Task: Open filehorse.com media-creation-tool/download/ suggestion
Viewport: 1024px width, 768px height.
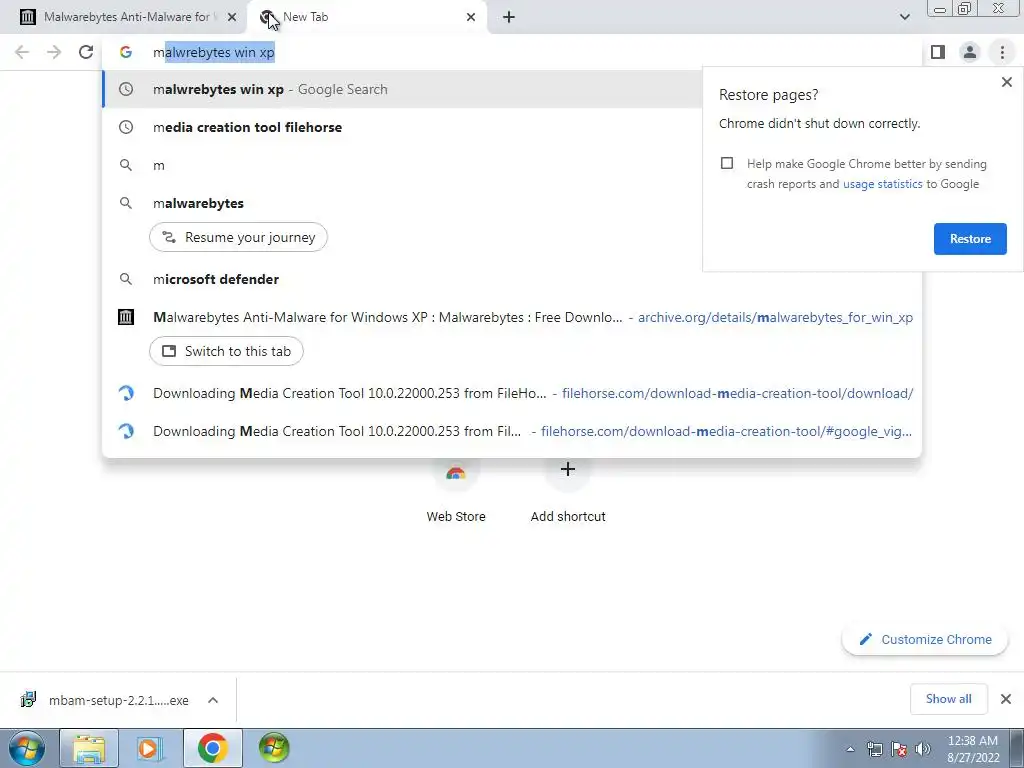Action: point(512,393)
